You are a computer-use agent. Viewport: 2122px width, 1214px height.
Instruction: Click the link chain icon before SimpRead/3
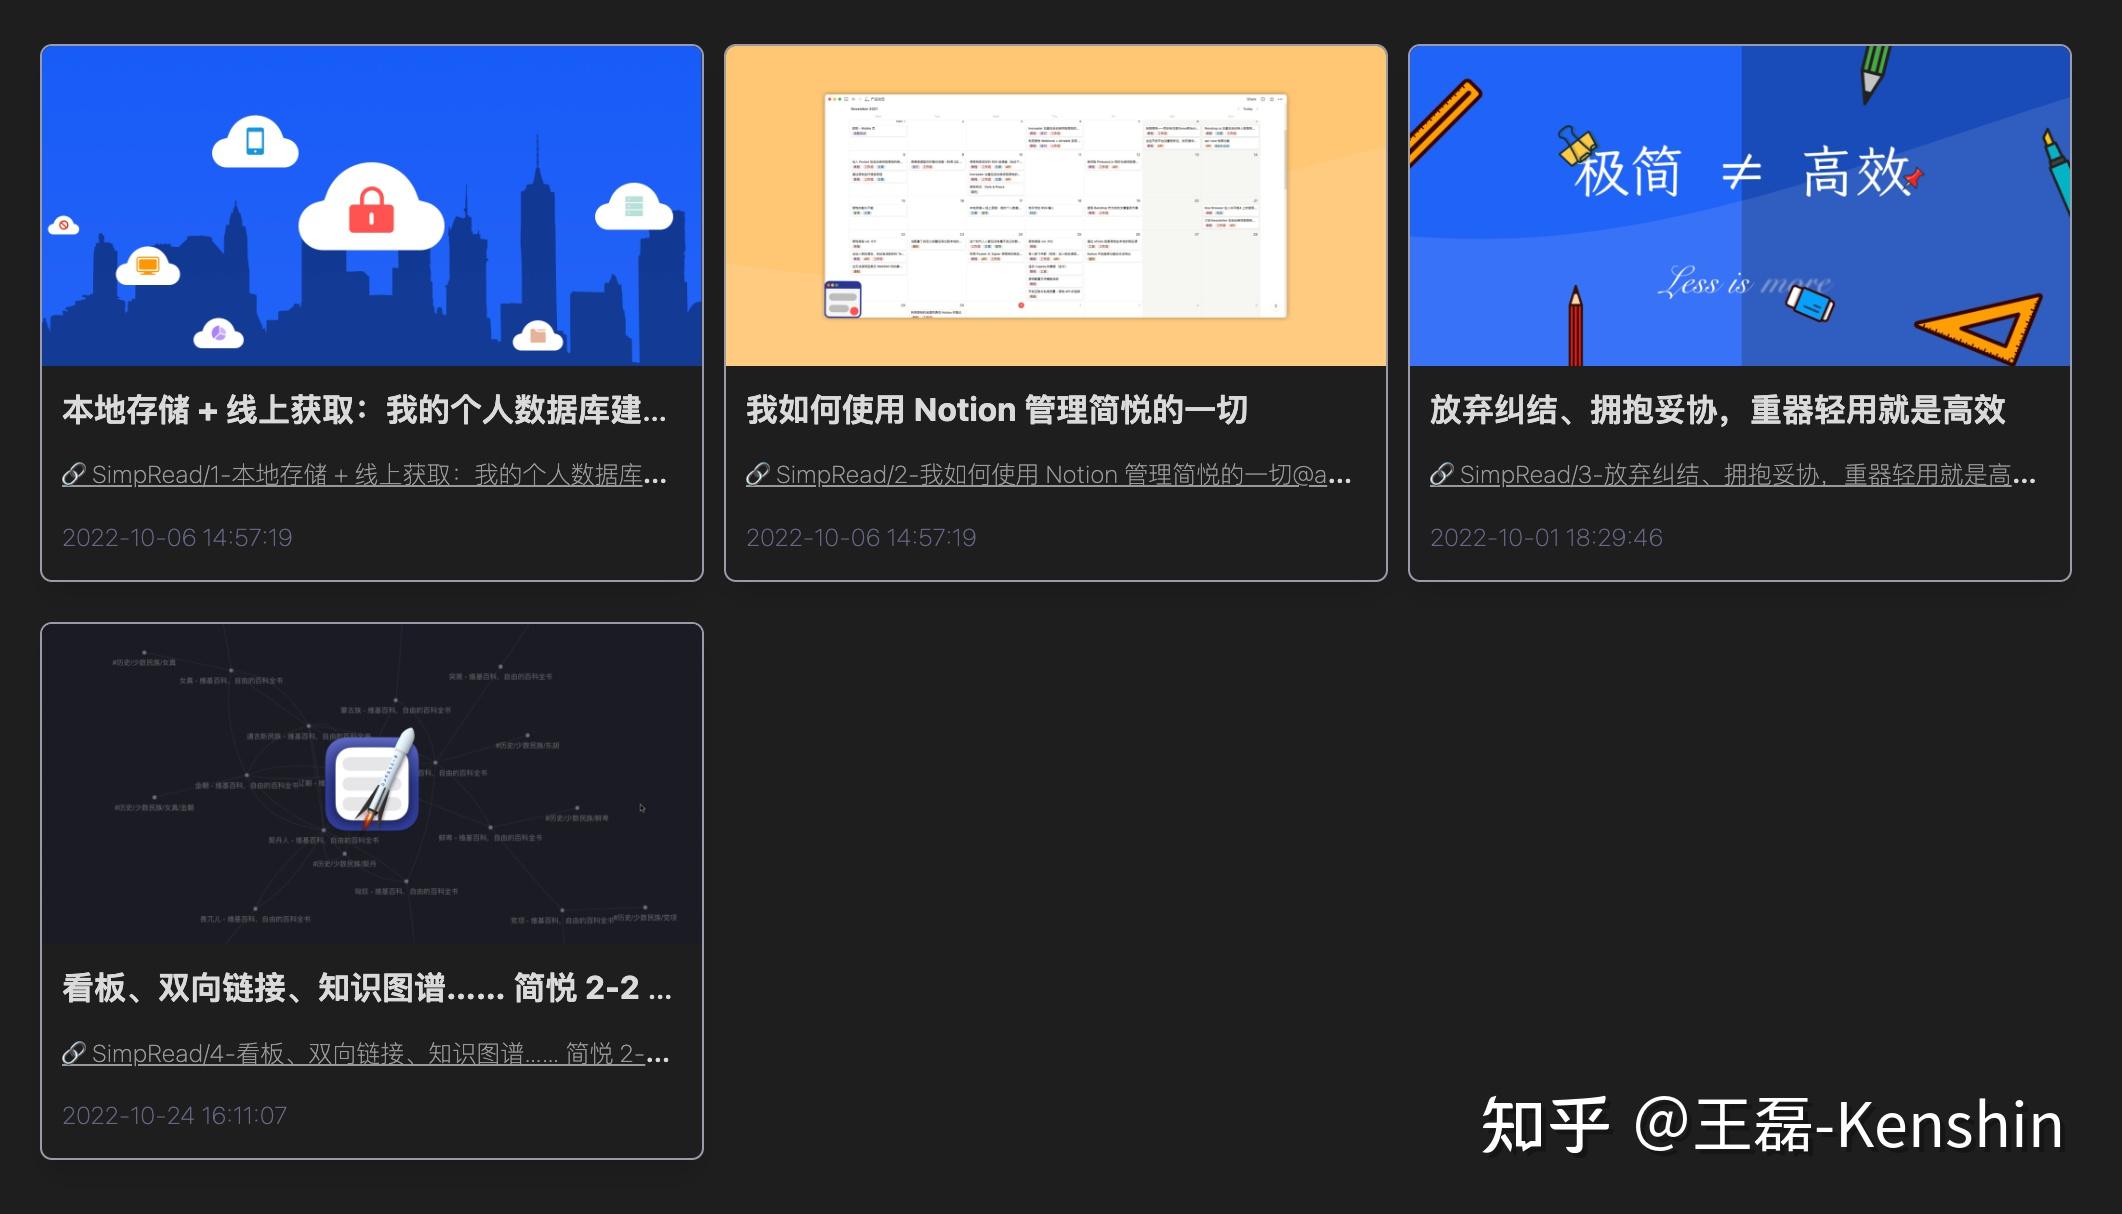pyautogui.click(x=1442, y=475)
